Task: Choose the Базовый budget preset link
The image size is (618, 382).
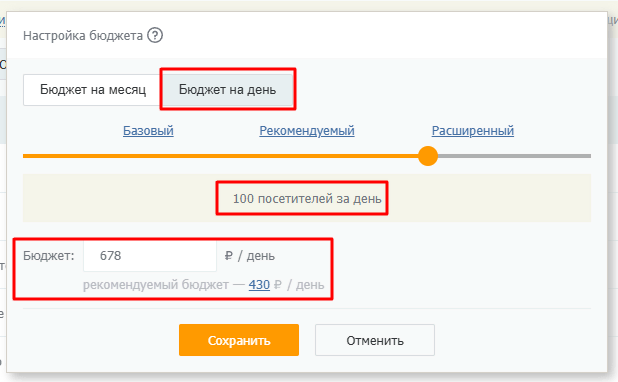Action: click(x=148, y=130)
